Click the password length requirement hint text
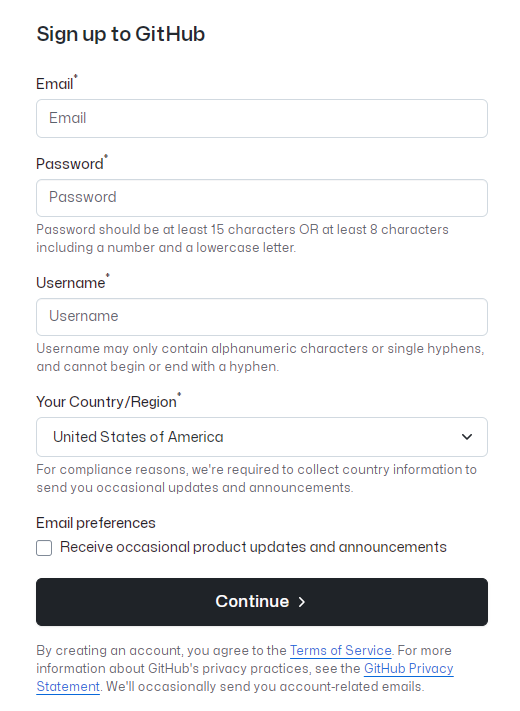The height and width of the screenshot is (711, 520). (x=242, y=239)
